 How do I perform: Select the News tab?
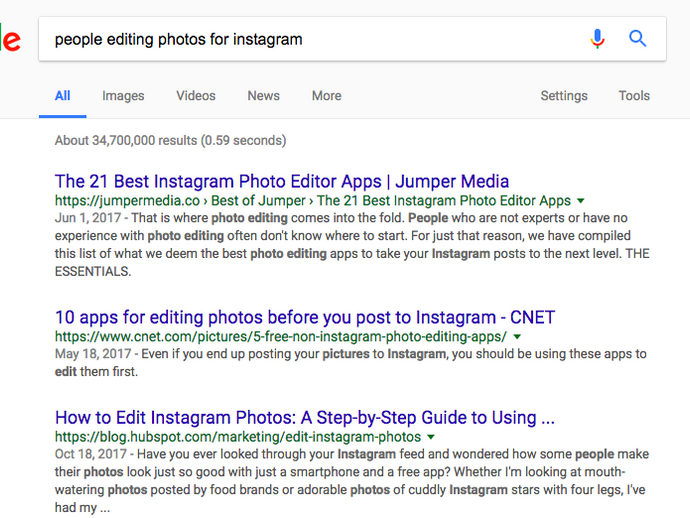263,96
